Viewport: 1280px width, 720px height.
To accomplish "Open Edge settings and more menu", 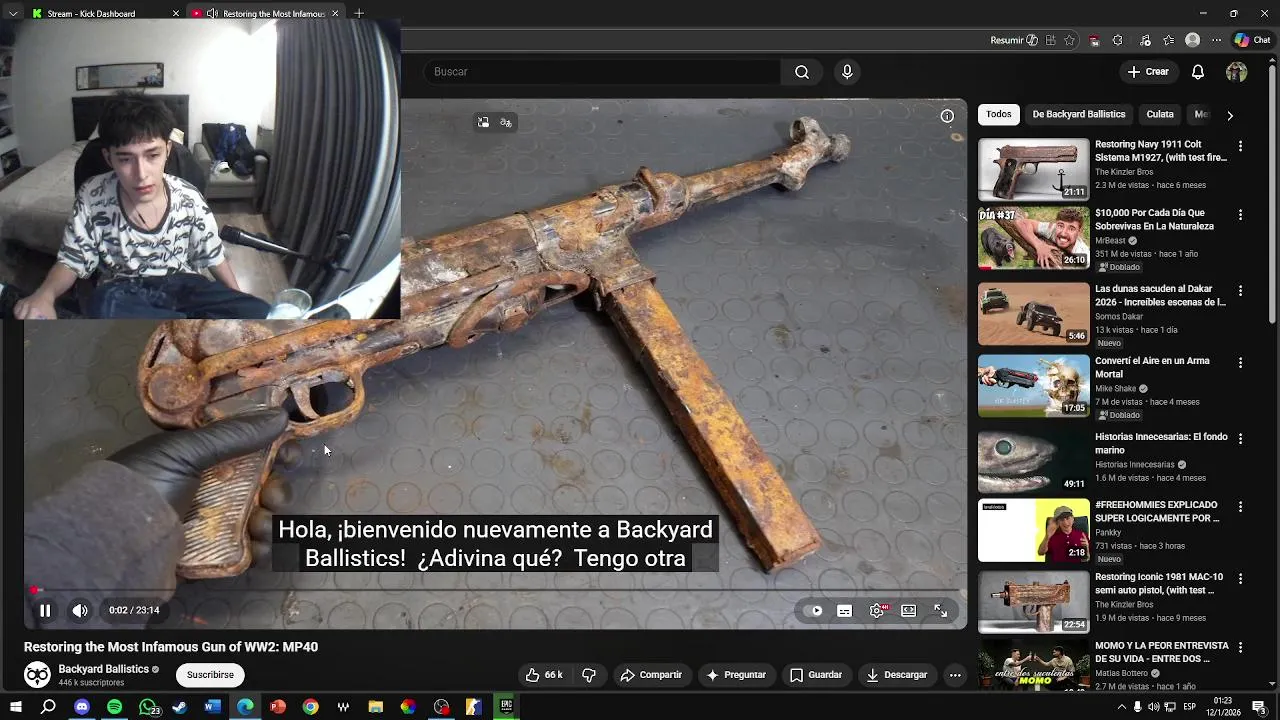I will (x=1216, y=41).
